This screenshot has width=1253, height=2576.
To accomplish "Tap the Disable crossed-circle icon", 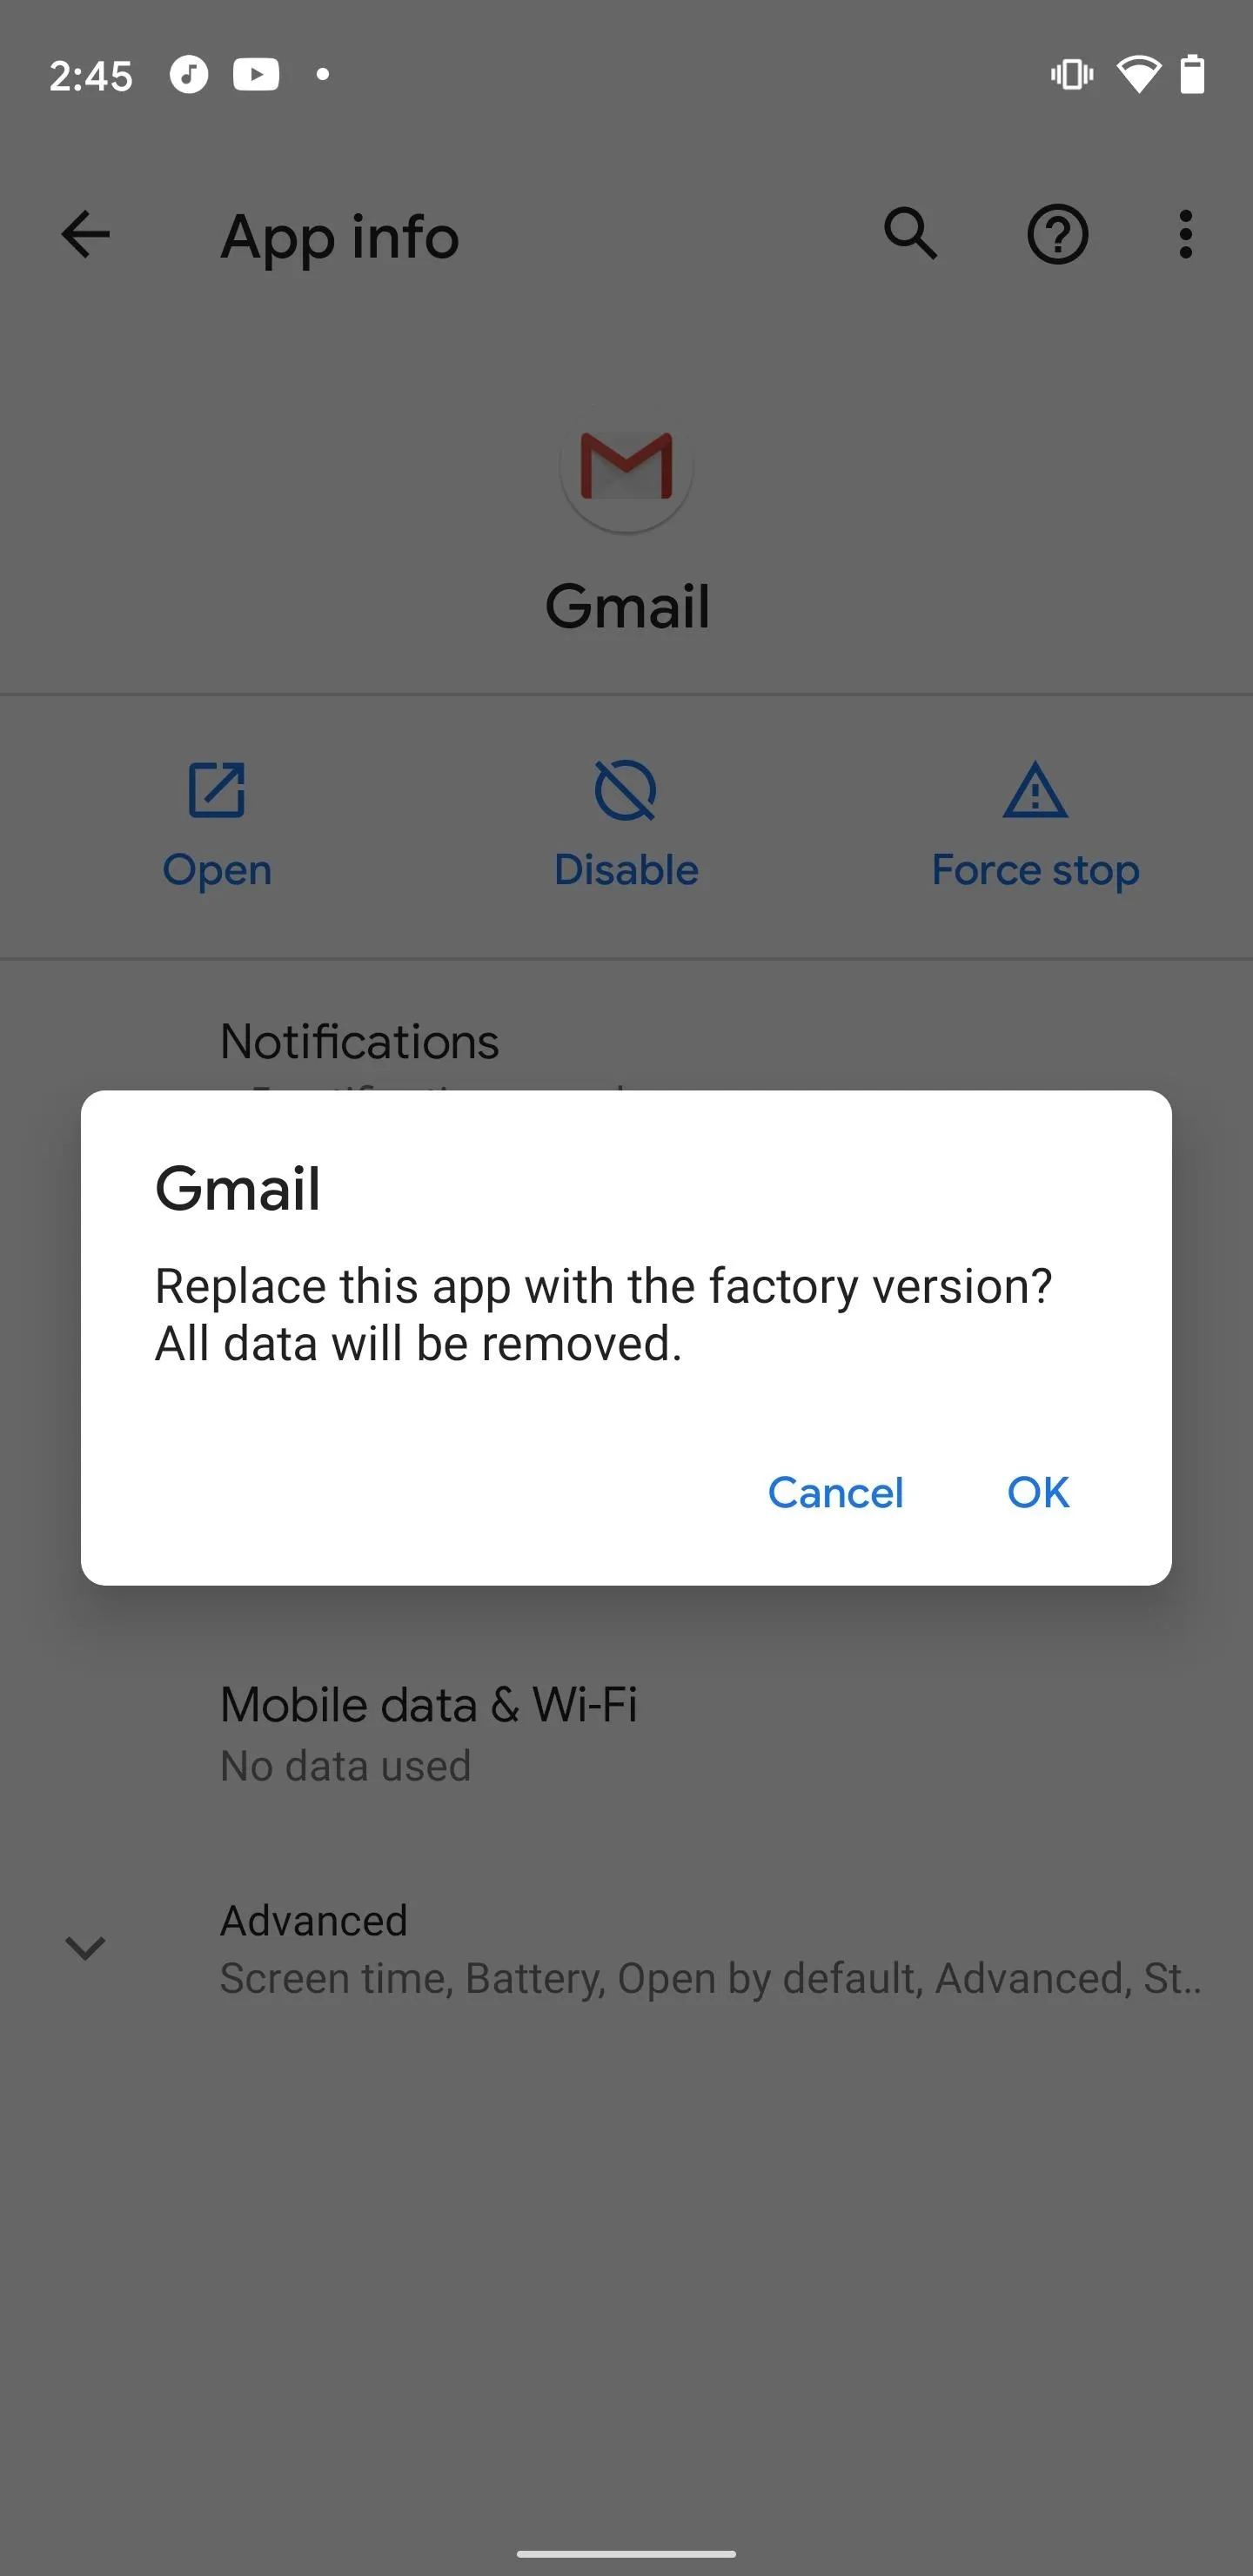I will pyautogui.click(x=626, y=790).
